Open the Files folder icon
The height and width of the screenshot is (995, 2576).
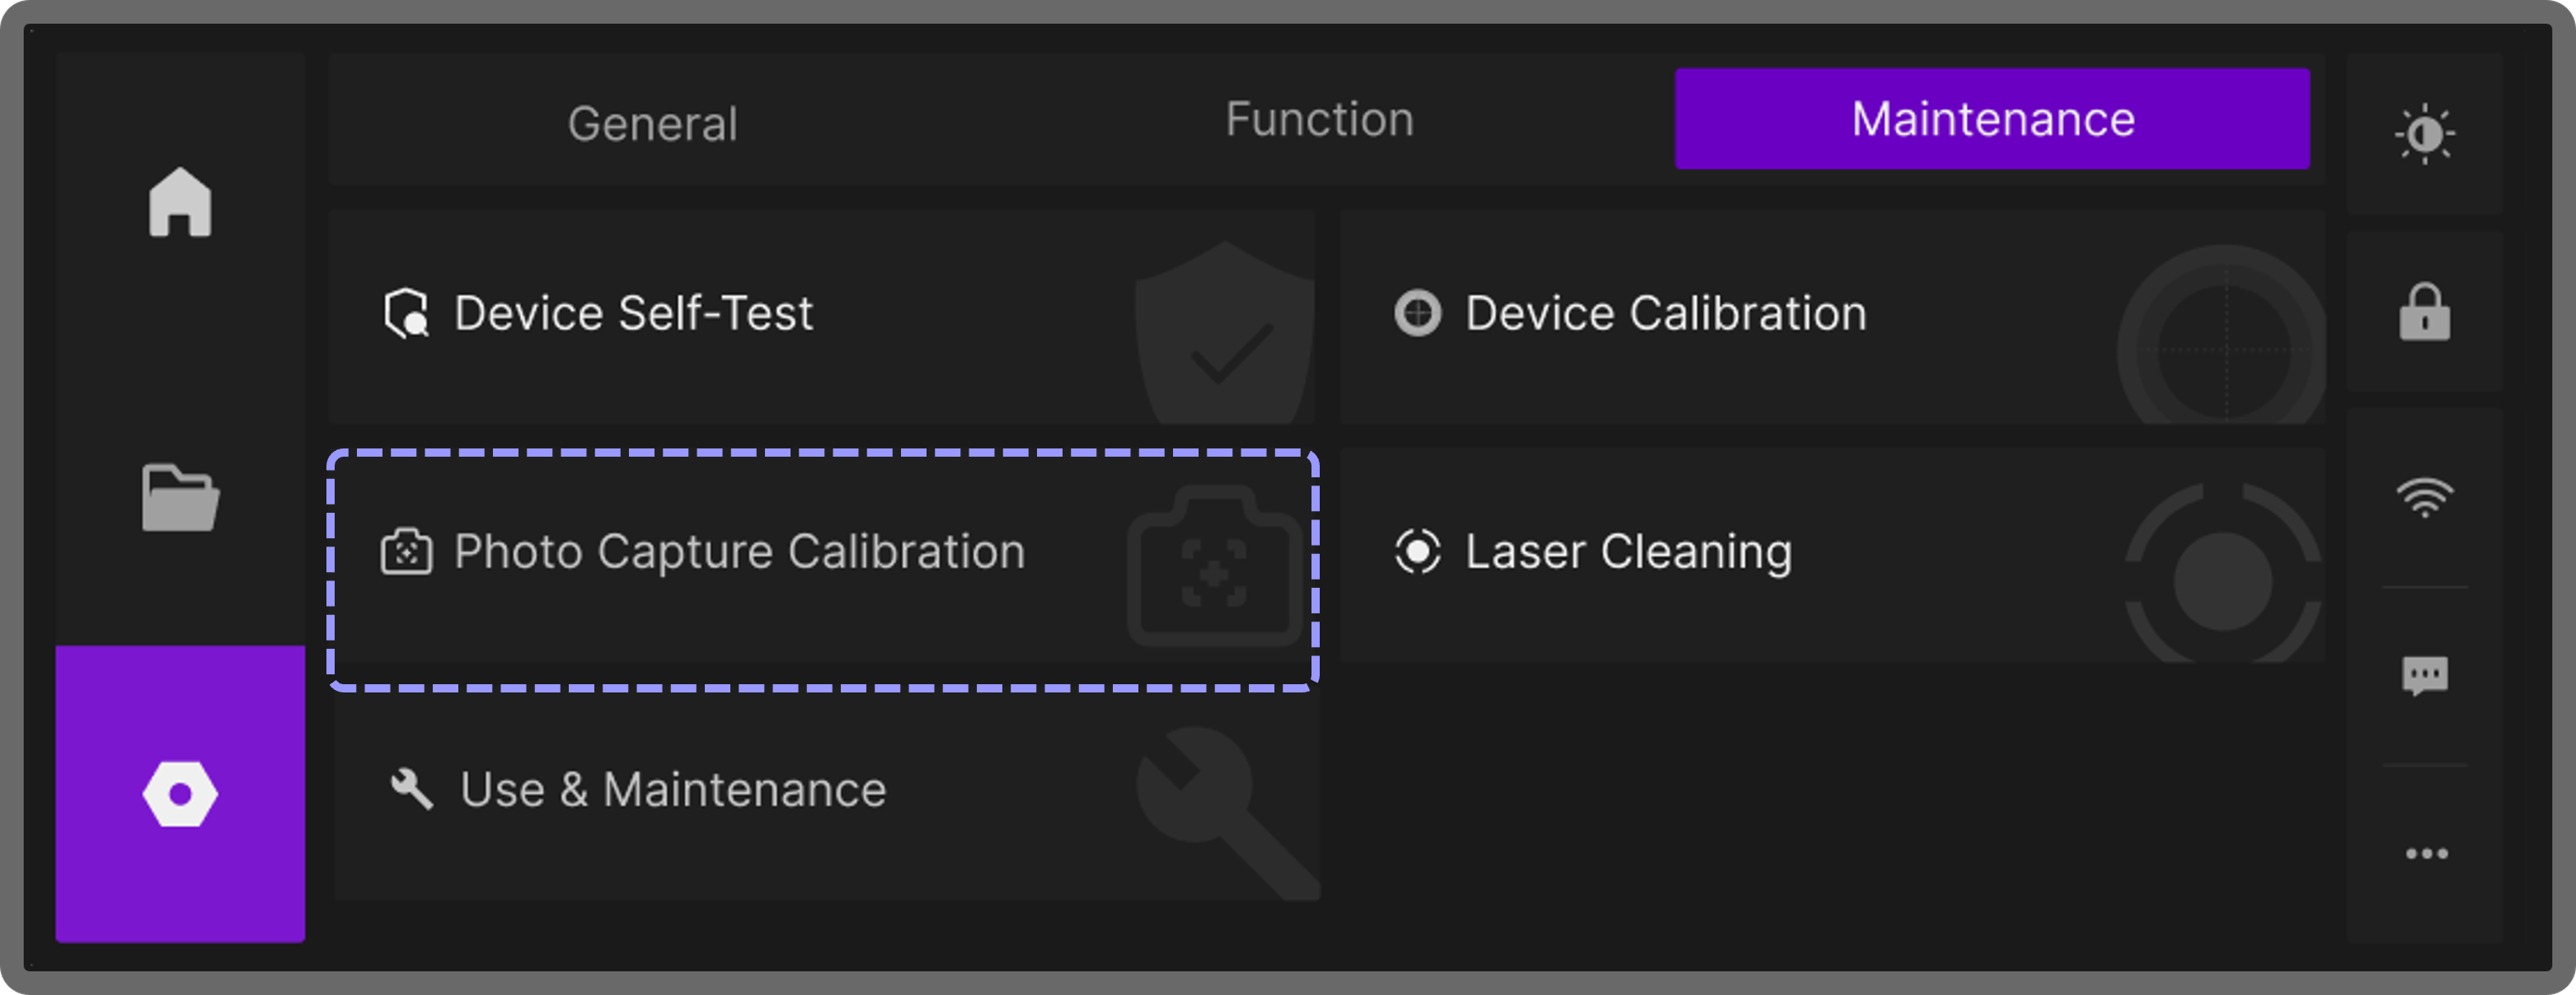coord(180,497)
